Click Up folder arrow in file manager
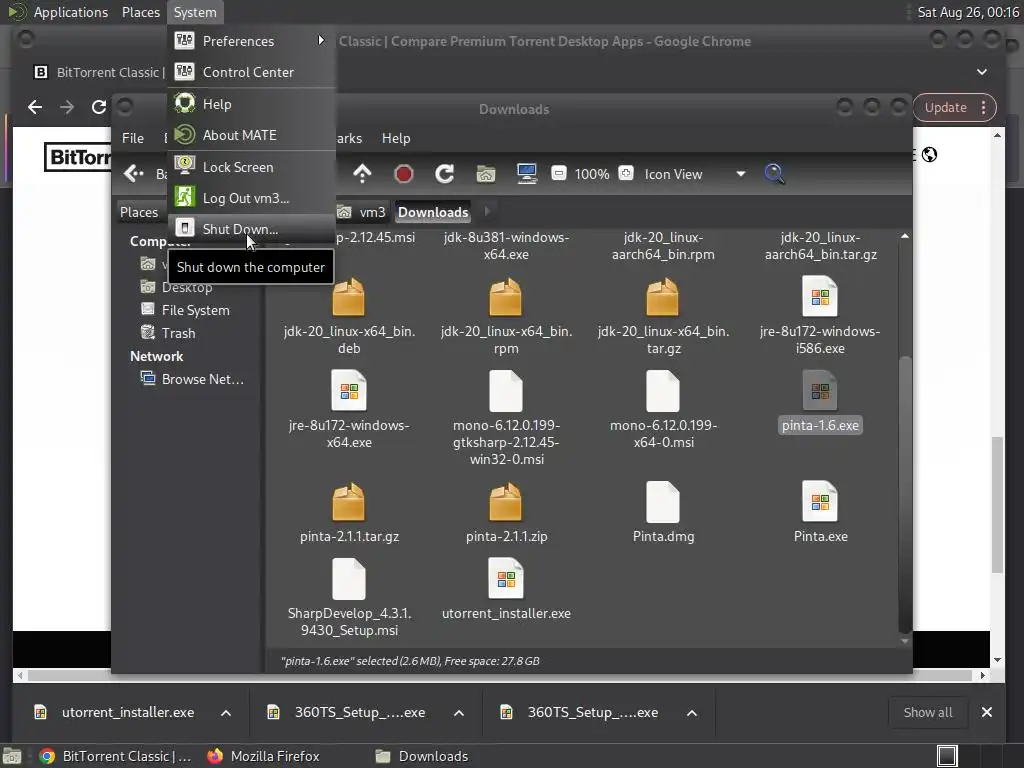 [362, 174]
